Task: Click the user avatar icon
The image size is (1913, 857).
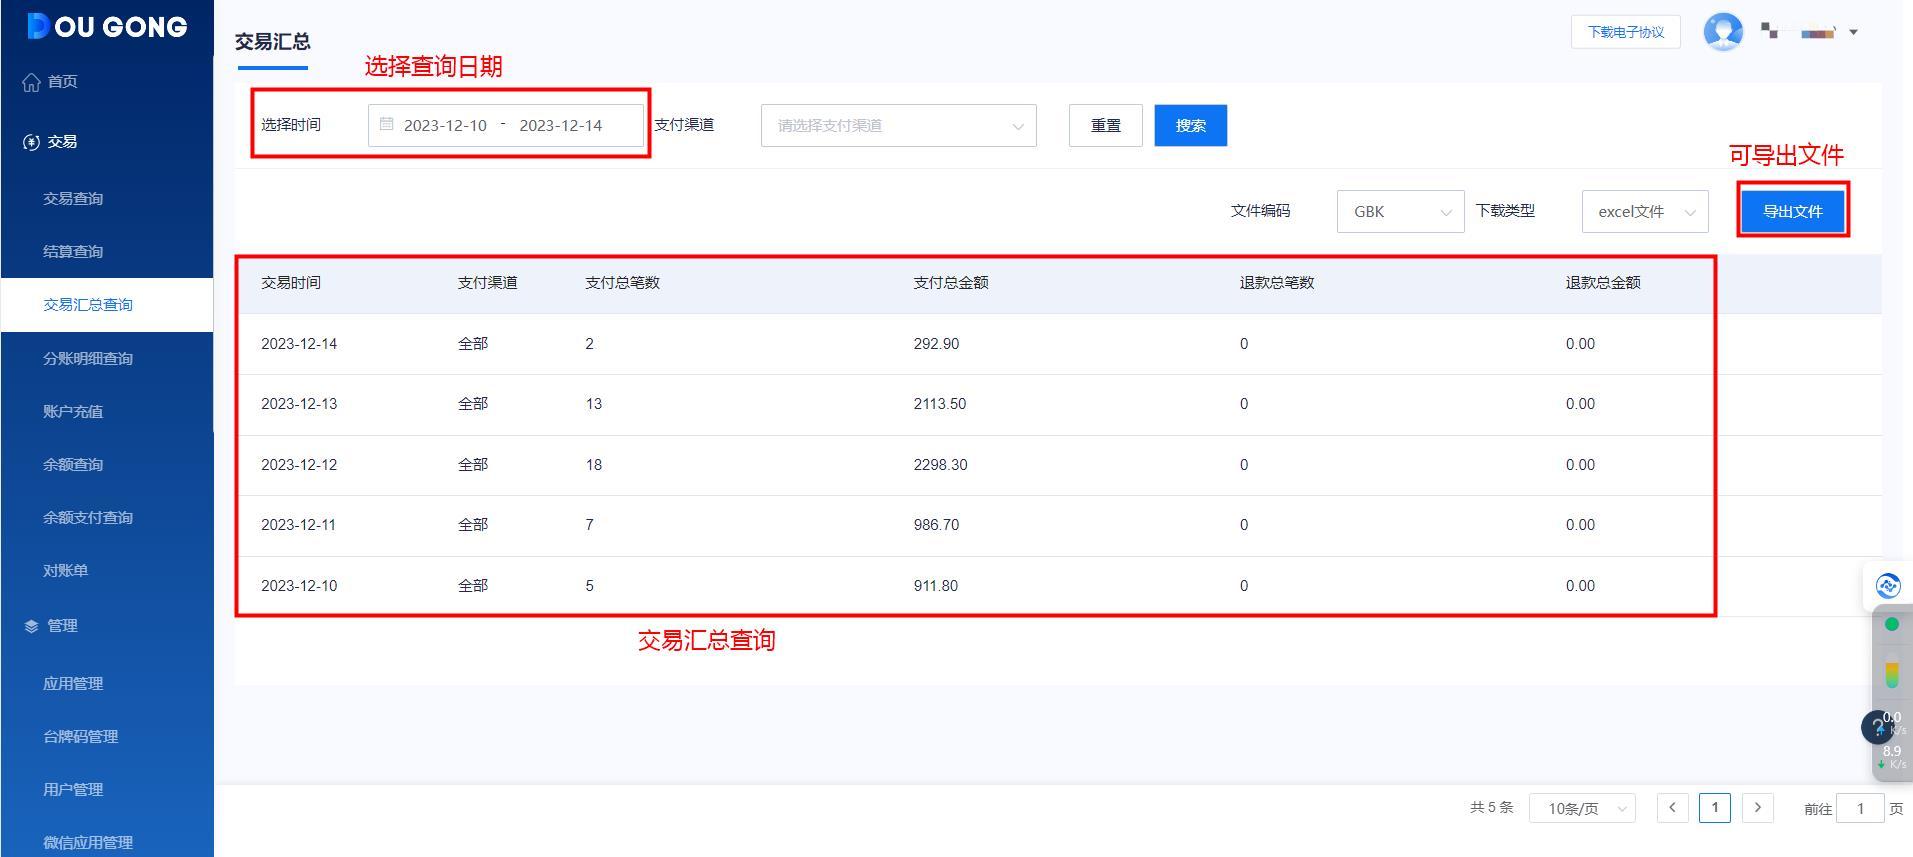Action: 1723,32
